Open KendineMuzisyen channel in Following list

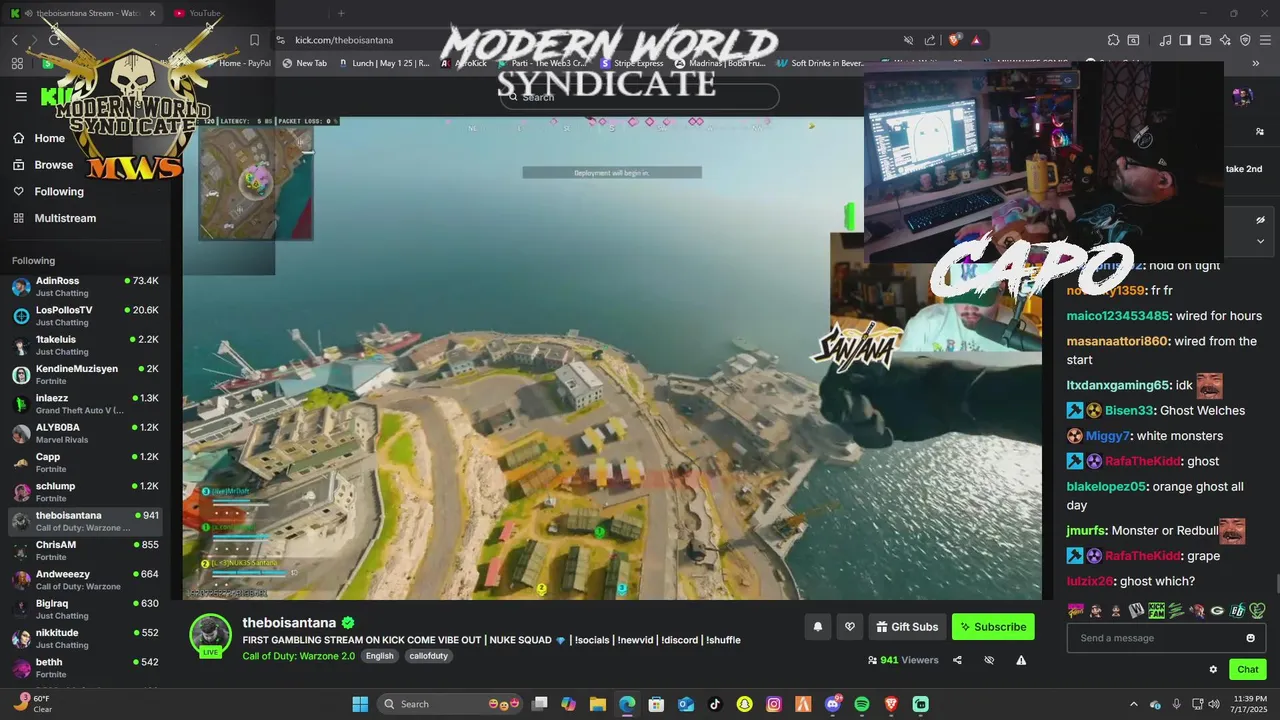click(86, 375)
